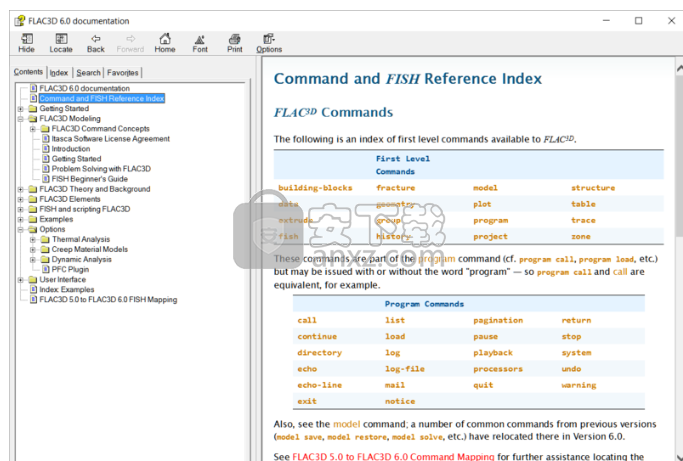
Task: Open FLAC3D 5.0 to 6.0 FISH Mapping
Action: point(108,299)
